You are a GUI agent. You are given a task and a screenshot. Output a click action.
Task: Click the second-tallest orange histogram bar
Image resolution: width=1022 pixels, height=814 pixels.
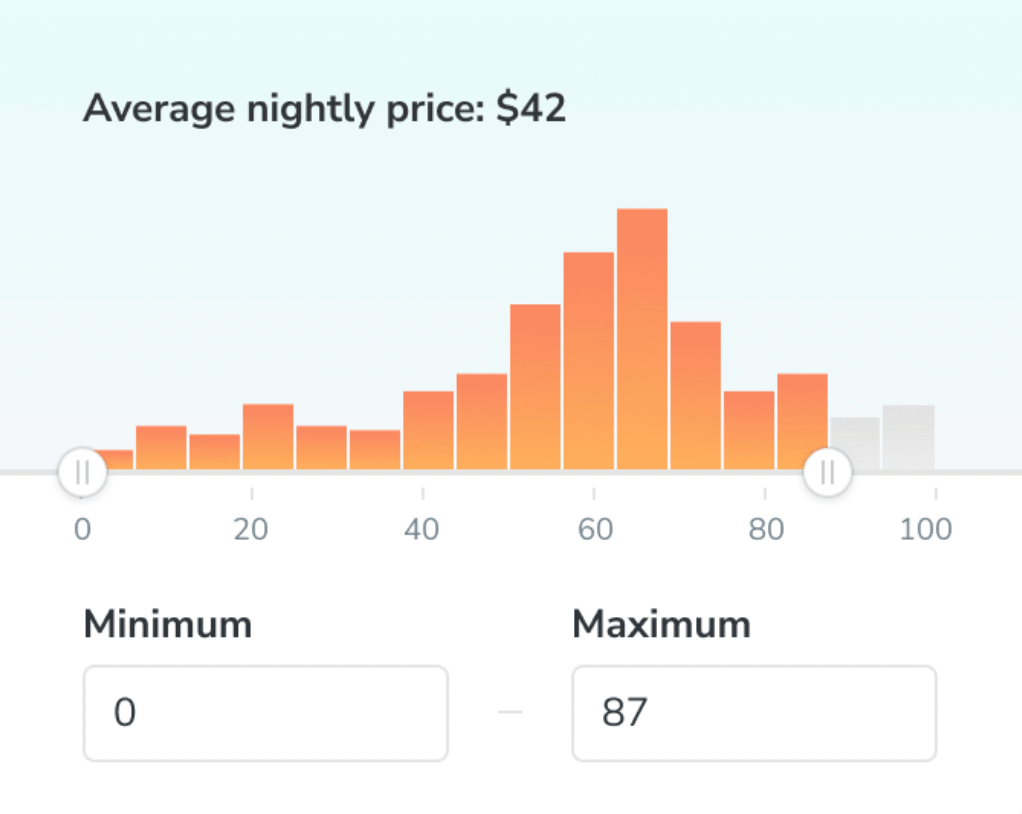point(588,360)
